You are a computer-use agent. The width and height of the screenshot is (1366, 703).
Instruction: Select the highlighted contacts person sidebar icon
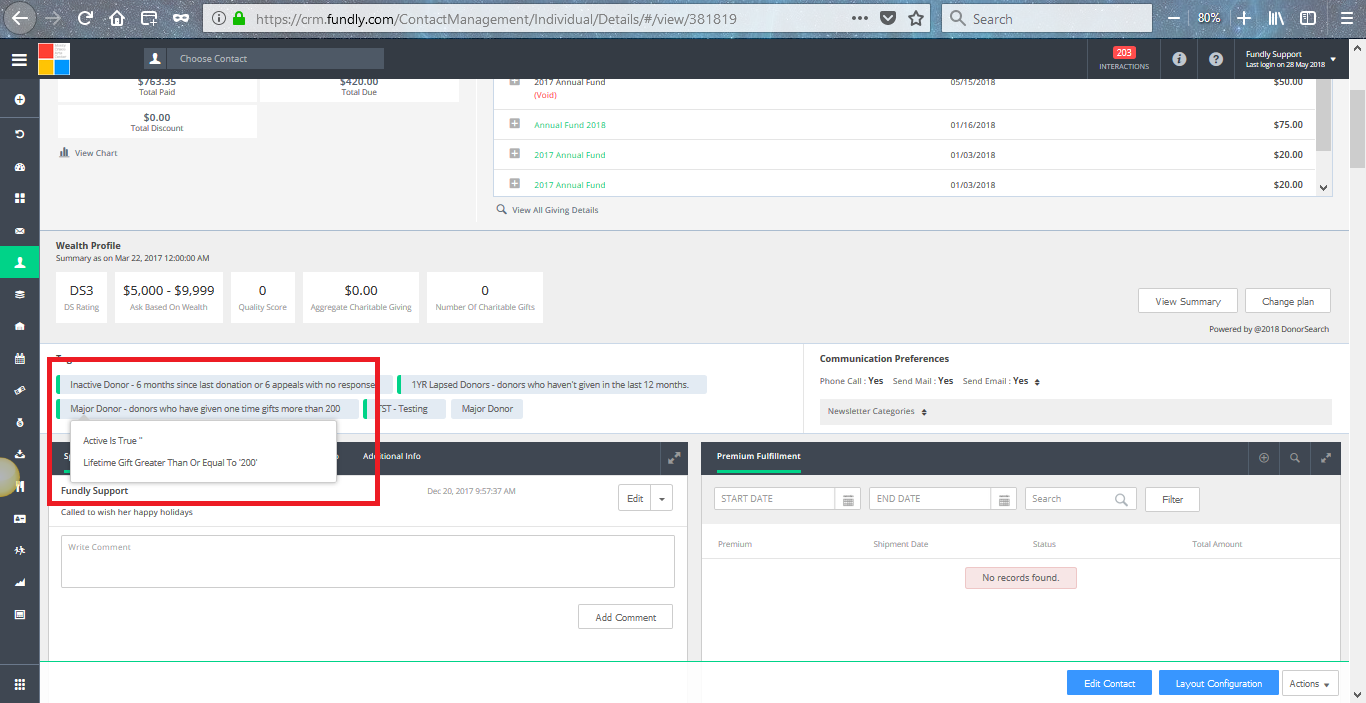pos(19,262)
